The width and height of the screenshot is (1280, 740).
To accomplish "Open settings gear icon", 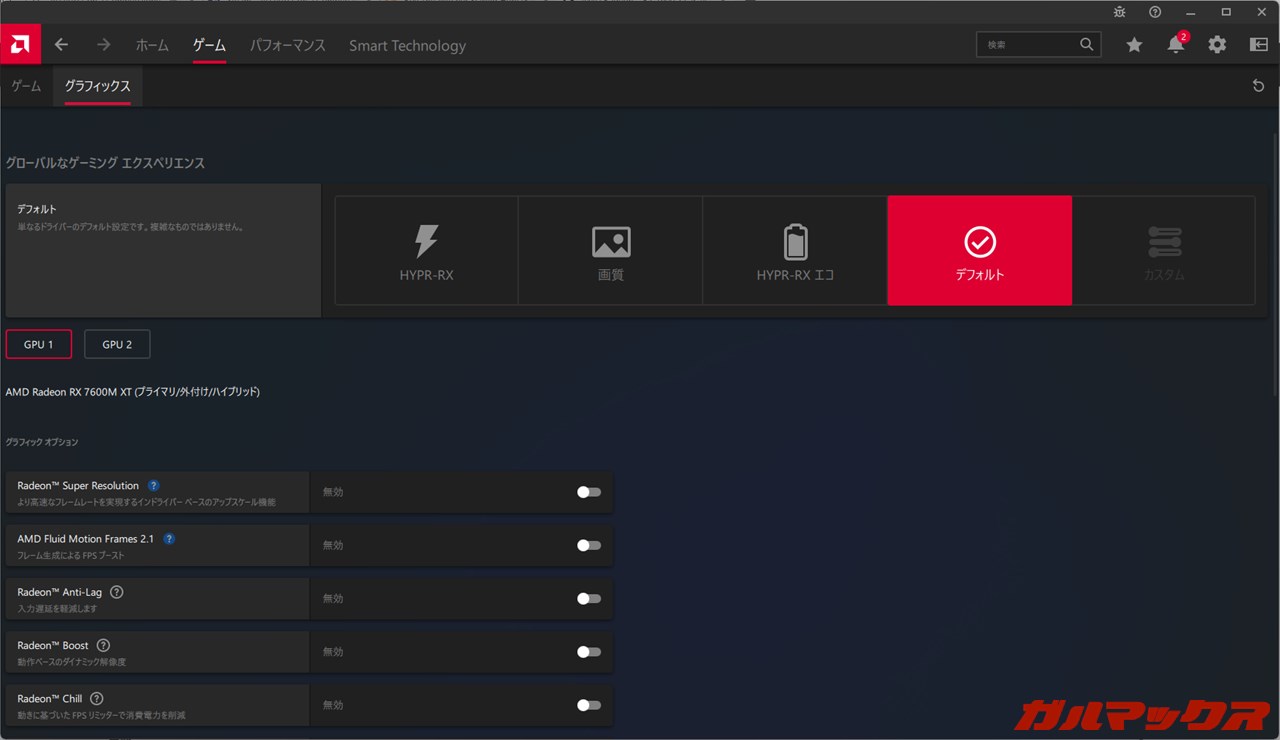I will [1217, 45].
